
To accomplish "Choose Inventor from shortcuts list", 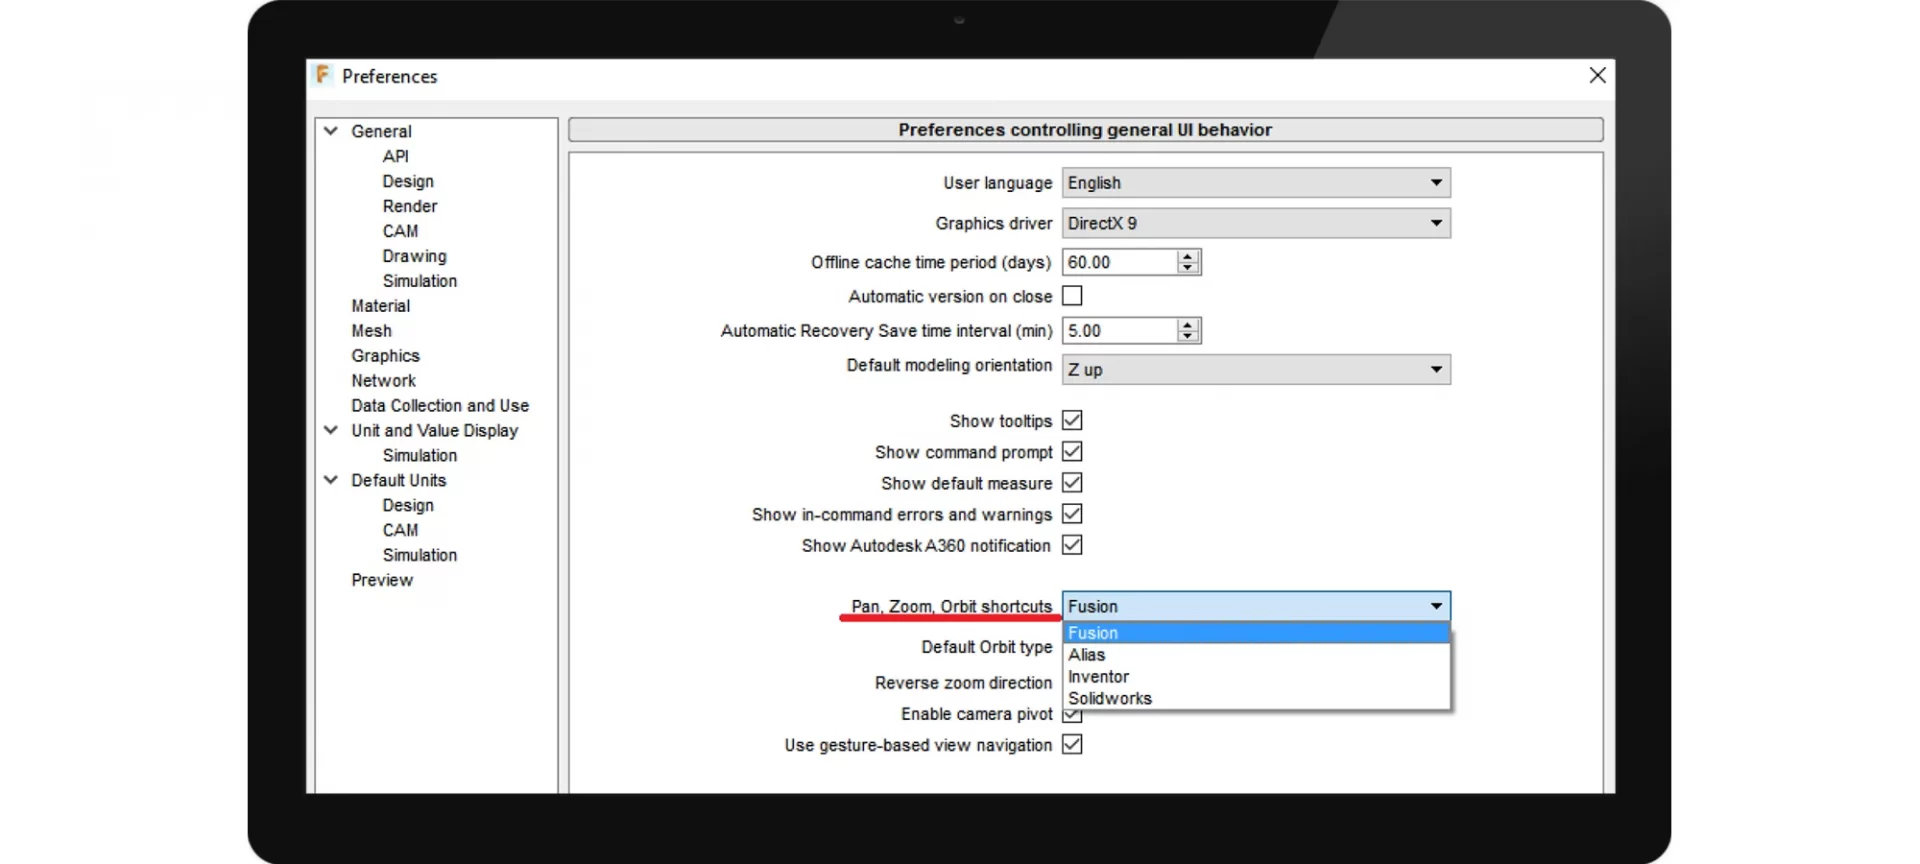I will tap(1256, 677).
